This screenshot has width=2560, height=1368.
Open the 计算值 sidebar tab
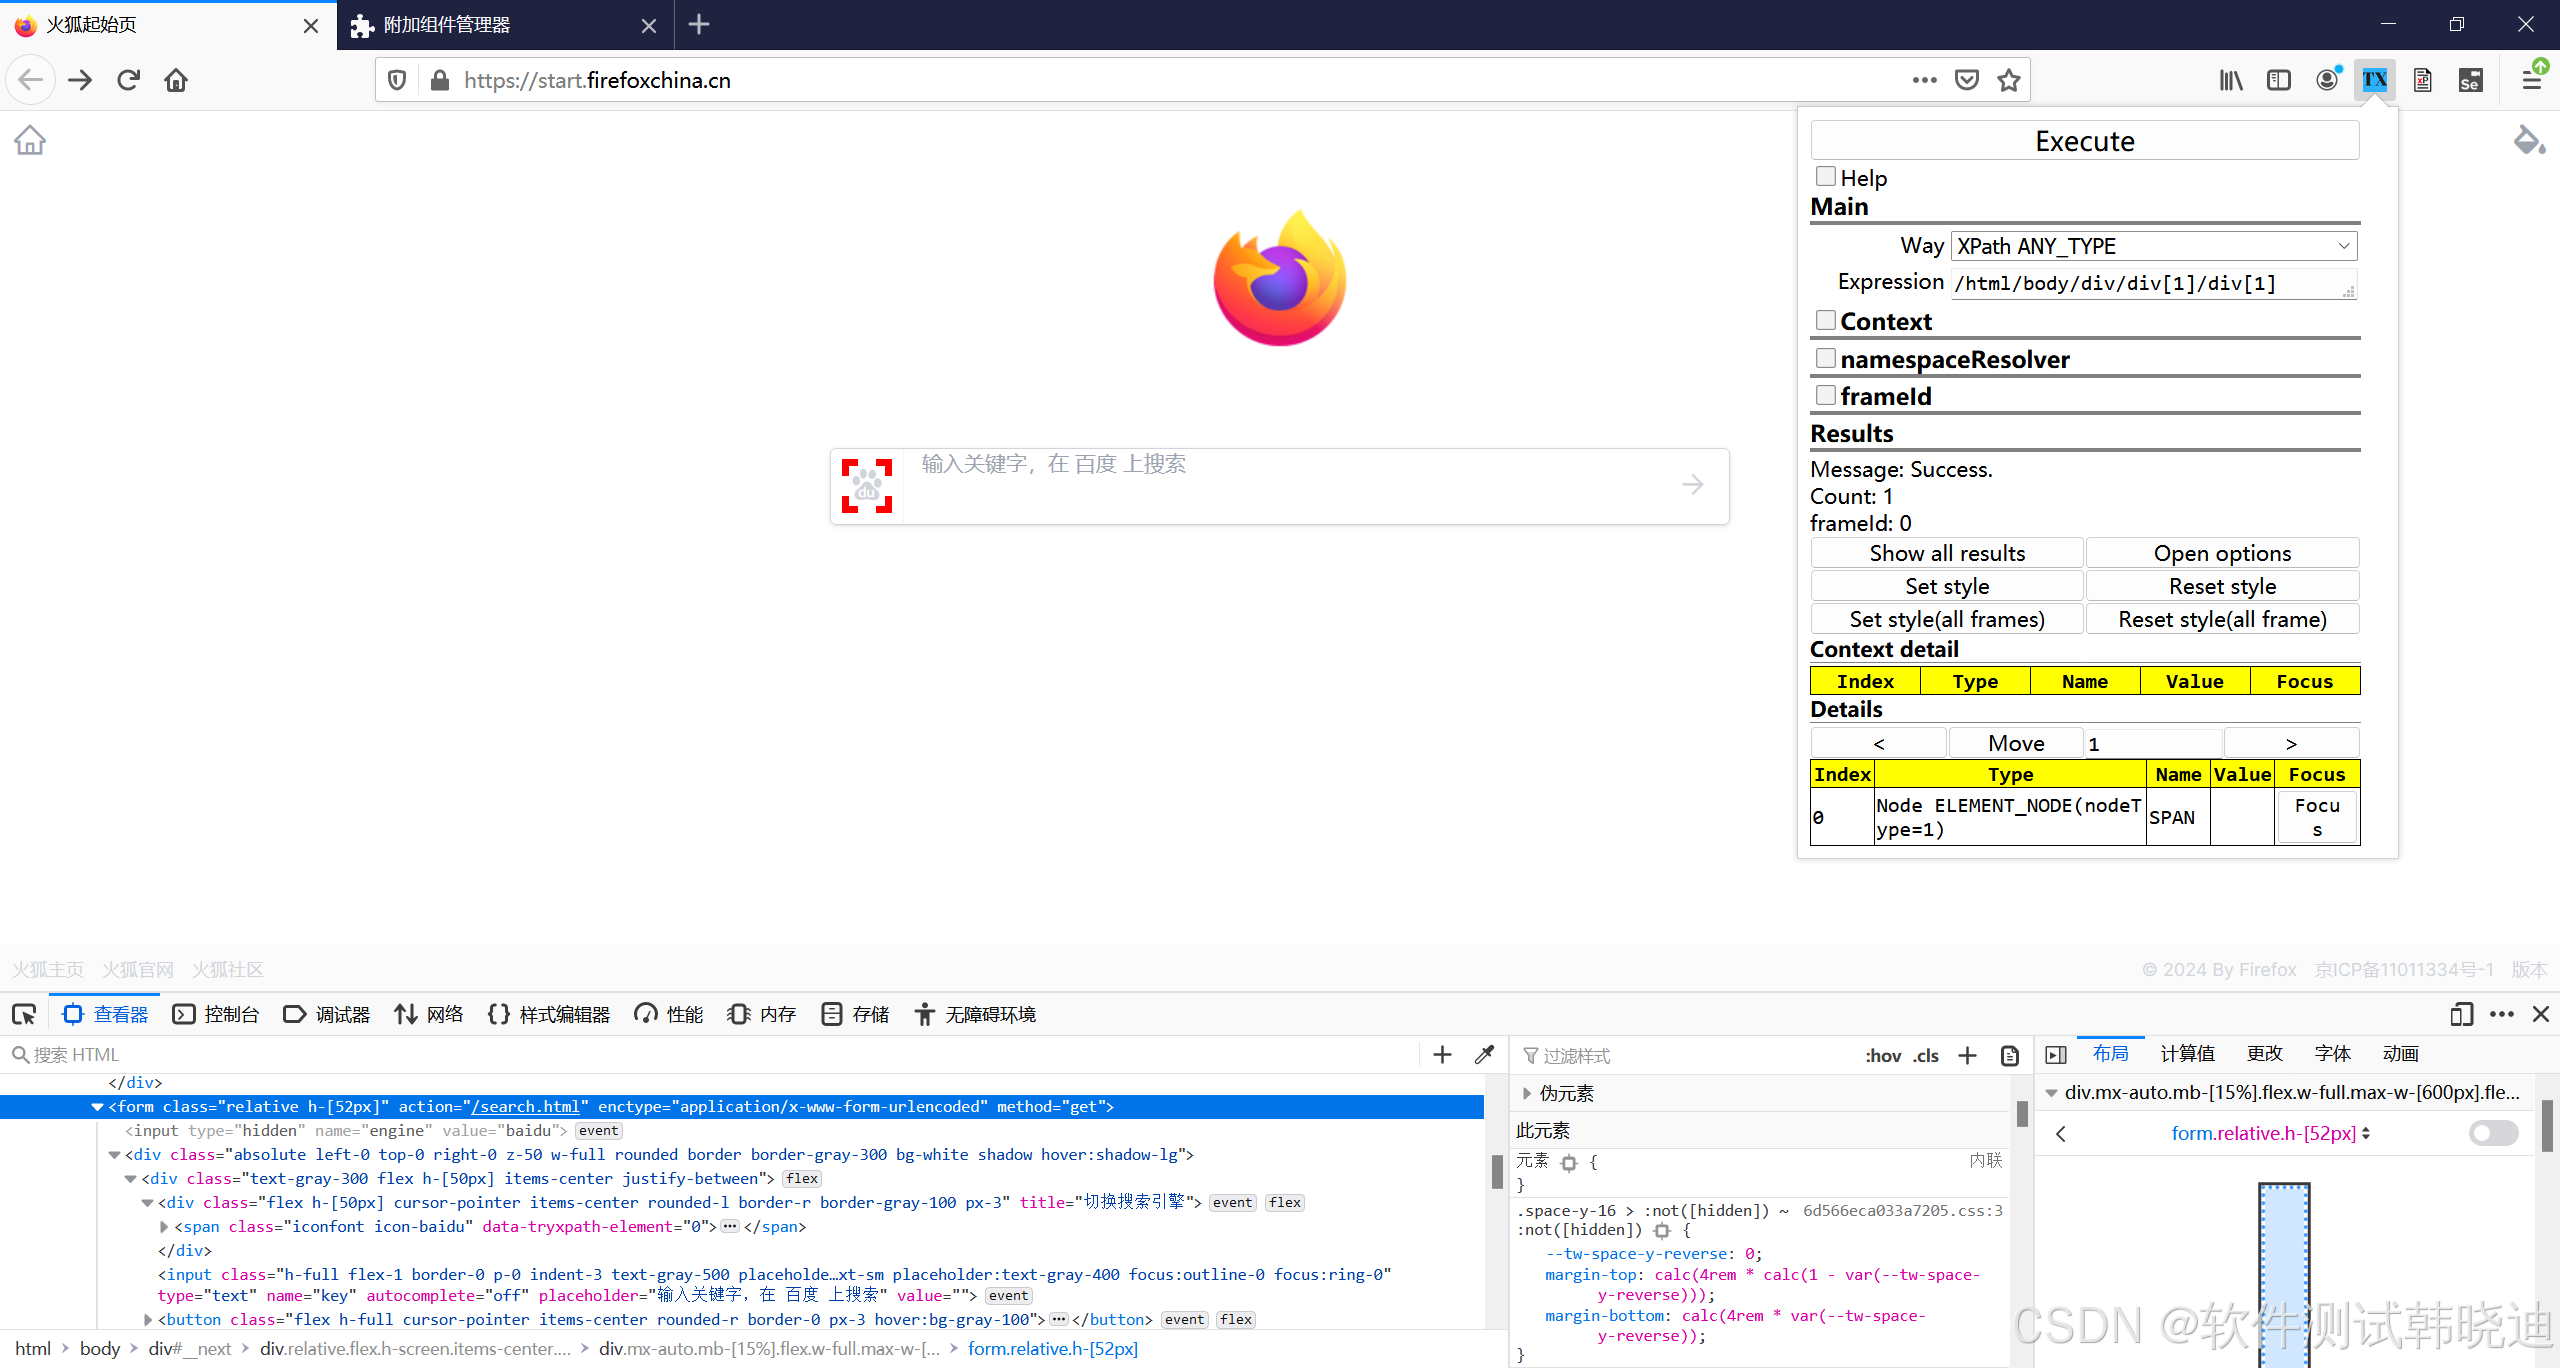(2187, 1053)
